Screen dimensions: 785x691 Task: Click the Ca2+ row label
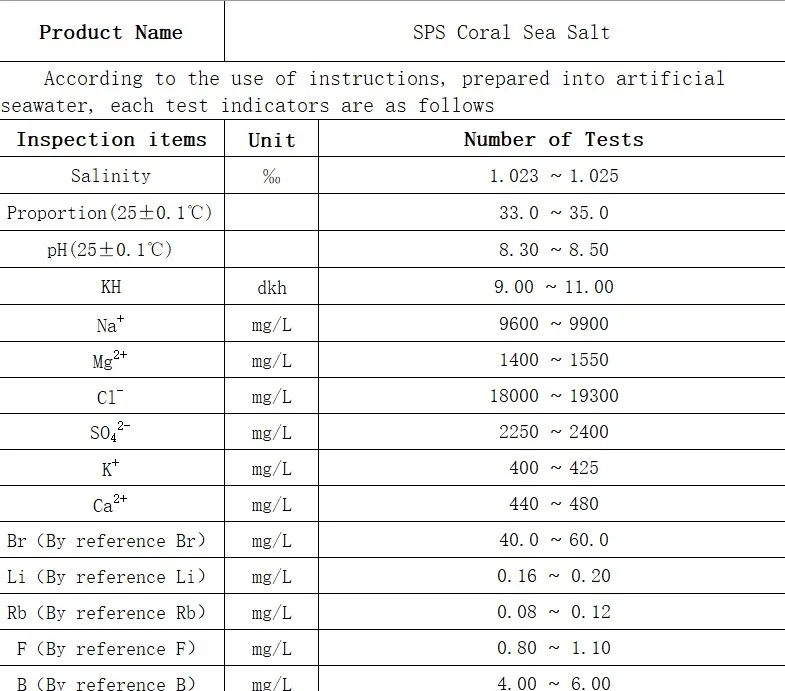pyautogui.click(x=110, y=504)
